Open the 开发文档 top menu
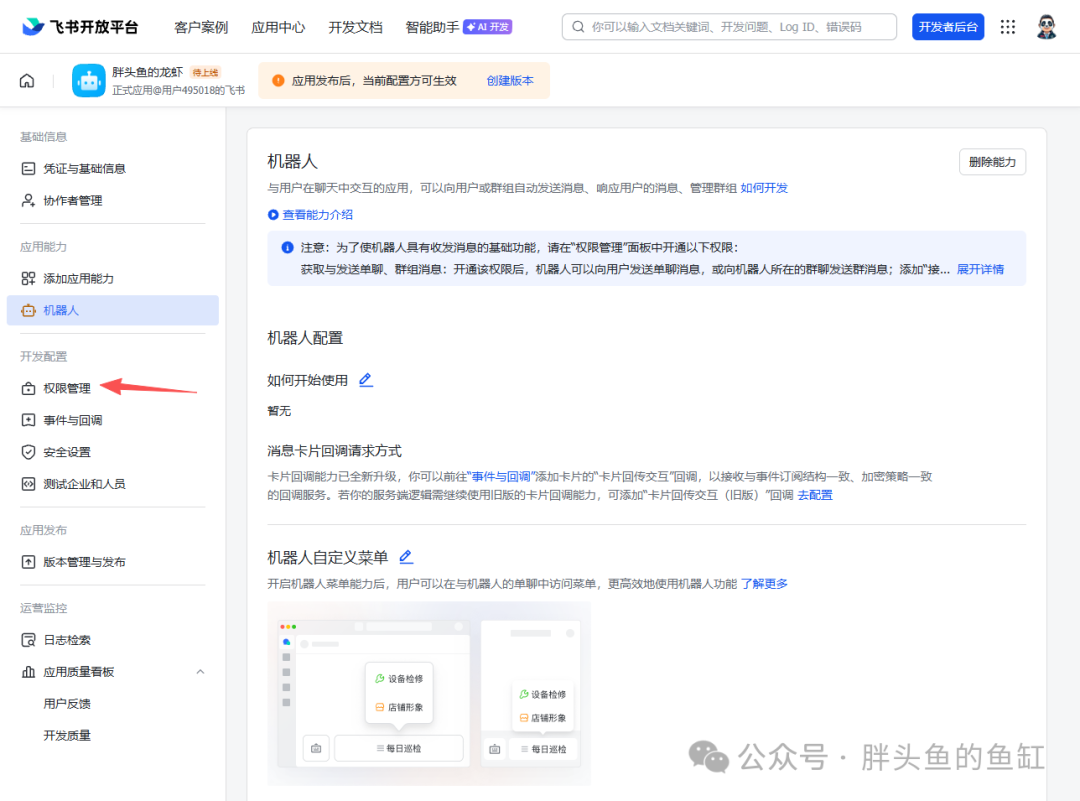 [x=355, y=28]
